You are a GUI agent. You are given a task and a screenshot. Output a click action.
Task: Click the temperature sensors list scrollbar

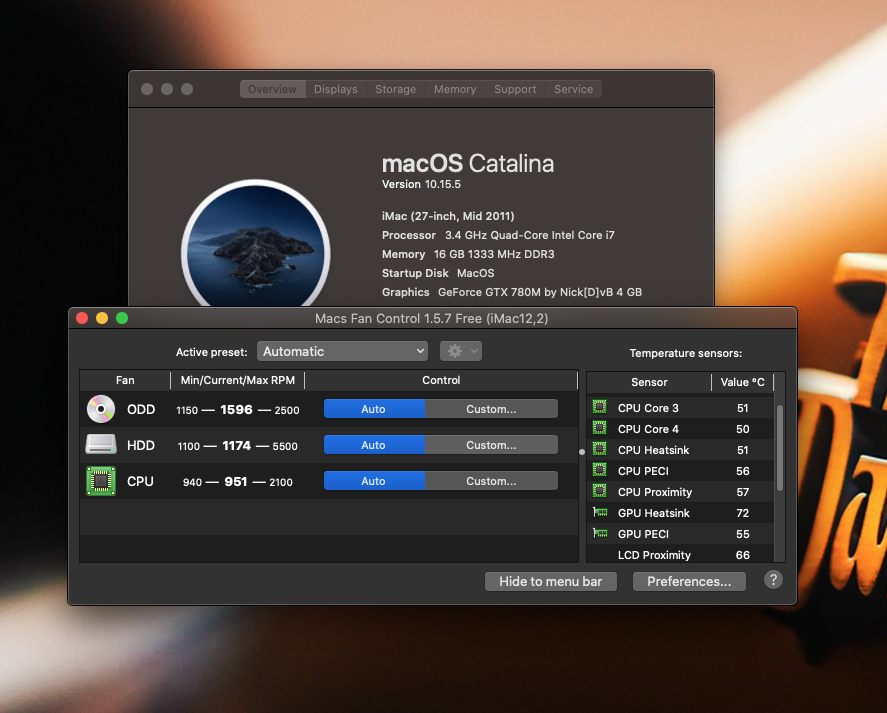[x=780, y=448]
